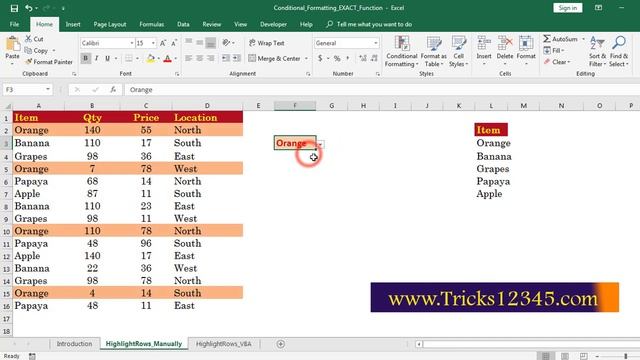
Task: Open the AutoSum dropdown arrow
Action: pyautogui.click(x=583, y=39)
